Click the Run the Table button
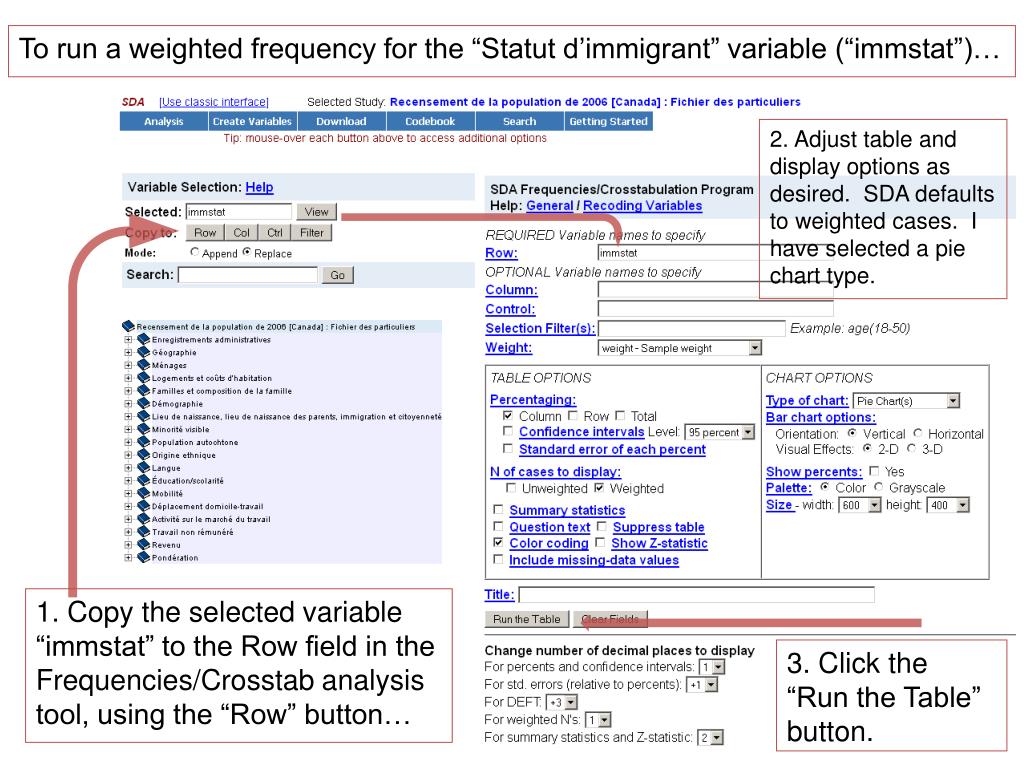Viewport: 1024px width, 768px height. [x=527, y=619]
